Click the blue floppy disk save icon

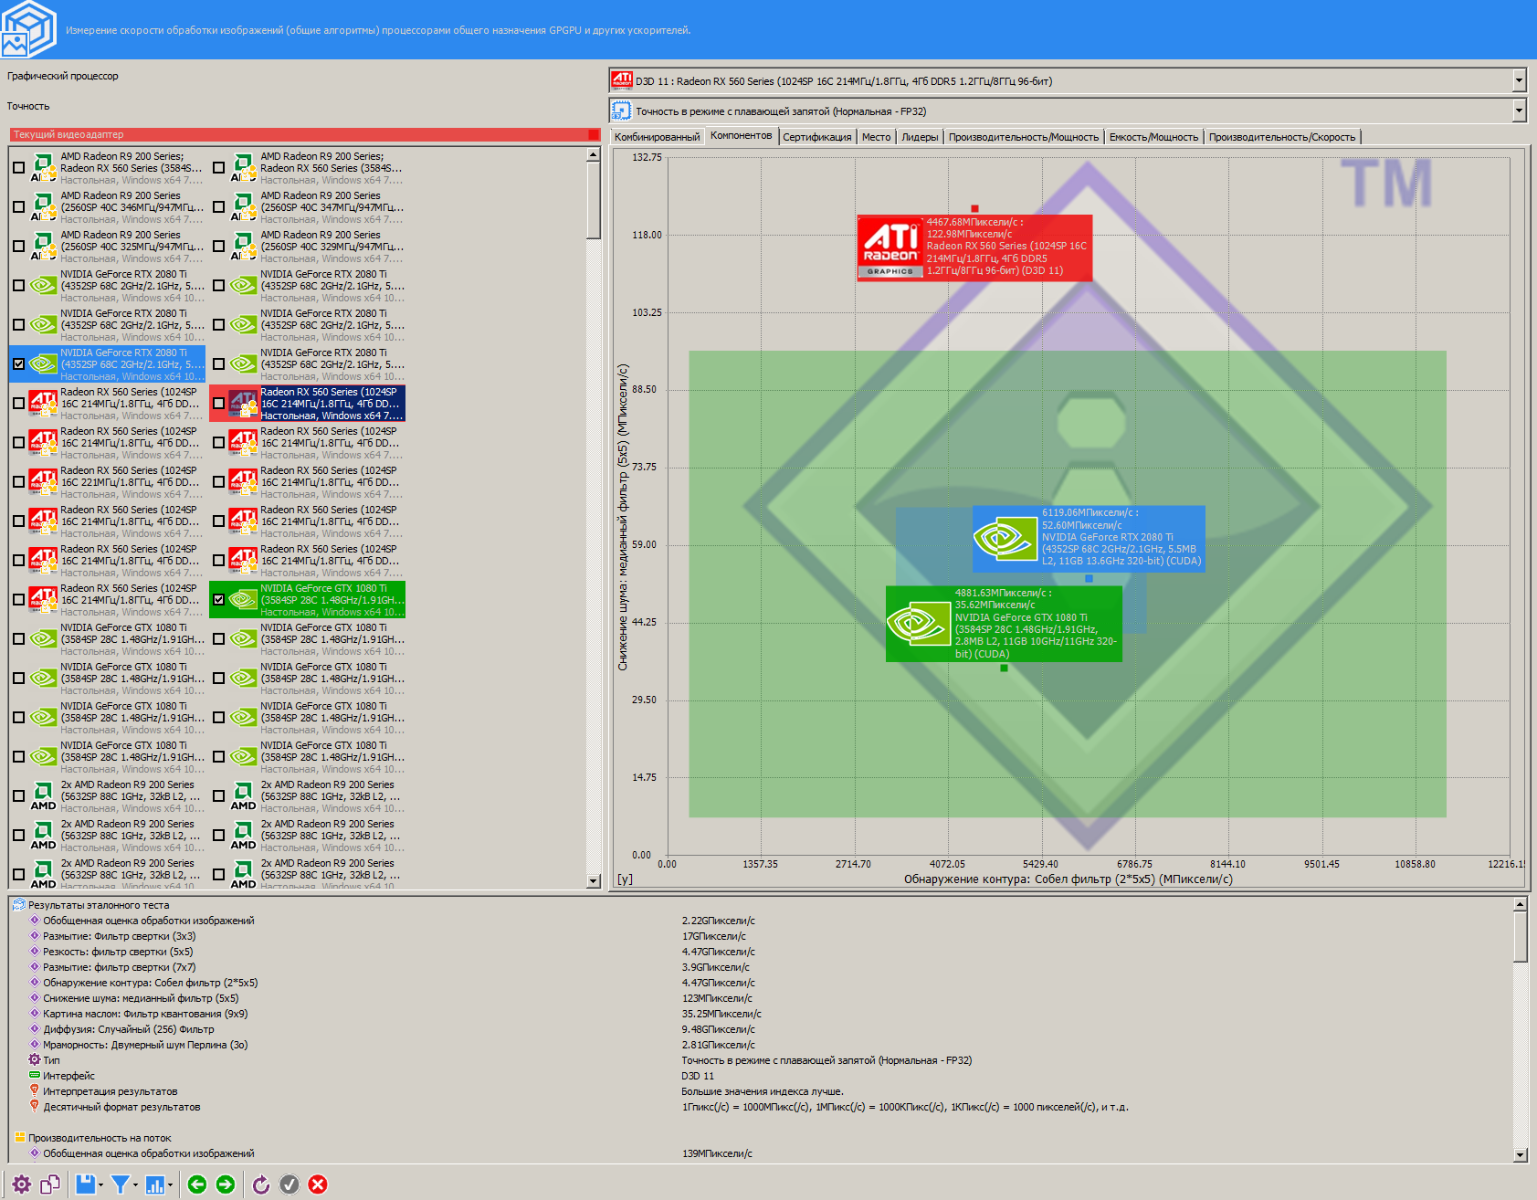click(85, 1185)
